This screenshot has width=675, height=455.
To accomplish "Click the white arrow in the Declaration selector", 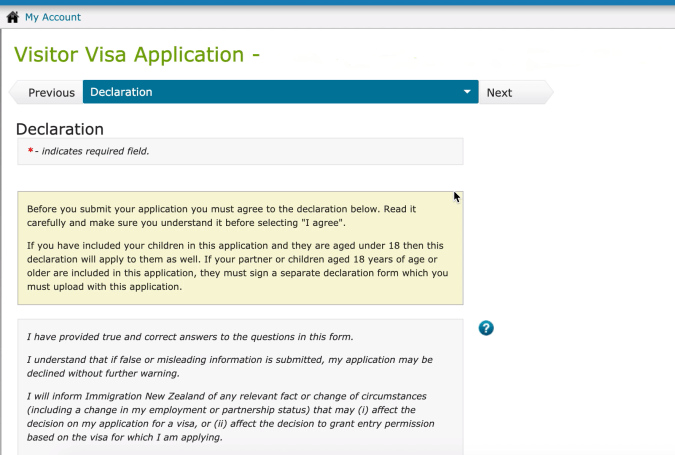I will (466, 93).
